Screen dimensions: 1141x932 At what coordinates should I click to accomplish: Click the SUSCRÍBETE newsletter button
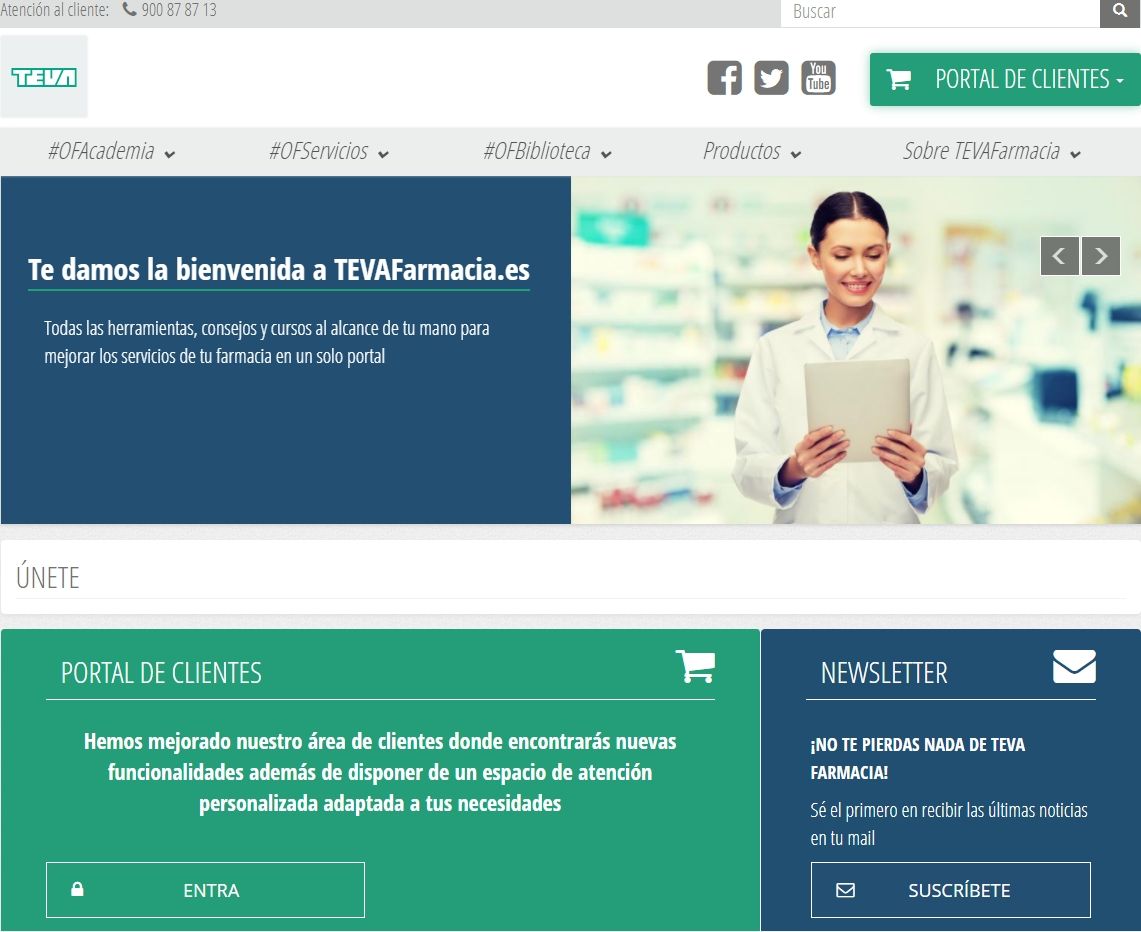pos(950,890)
